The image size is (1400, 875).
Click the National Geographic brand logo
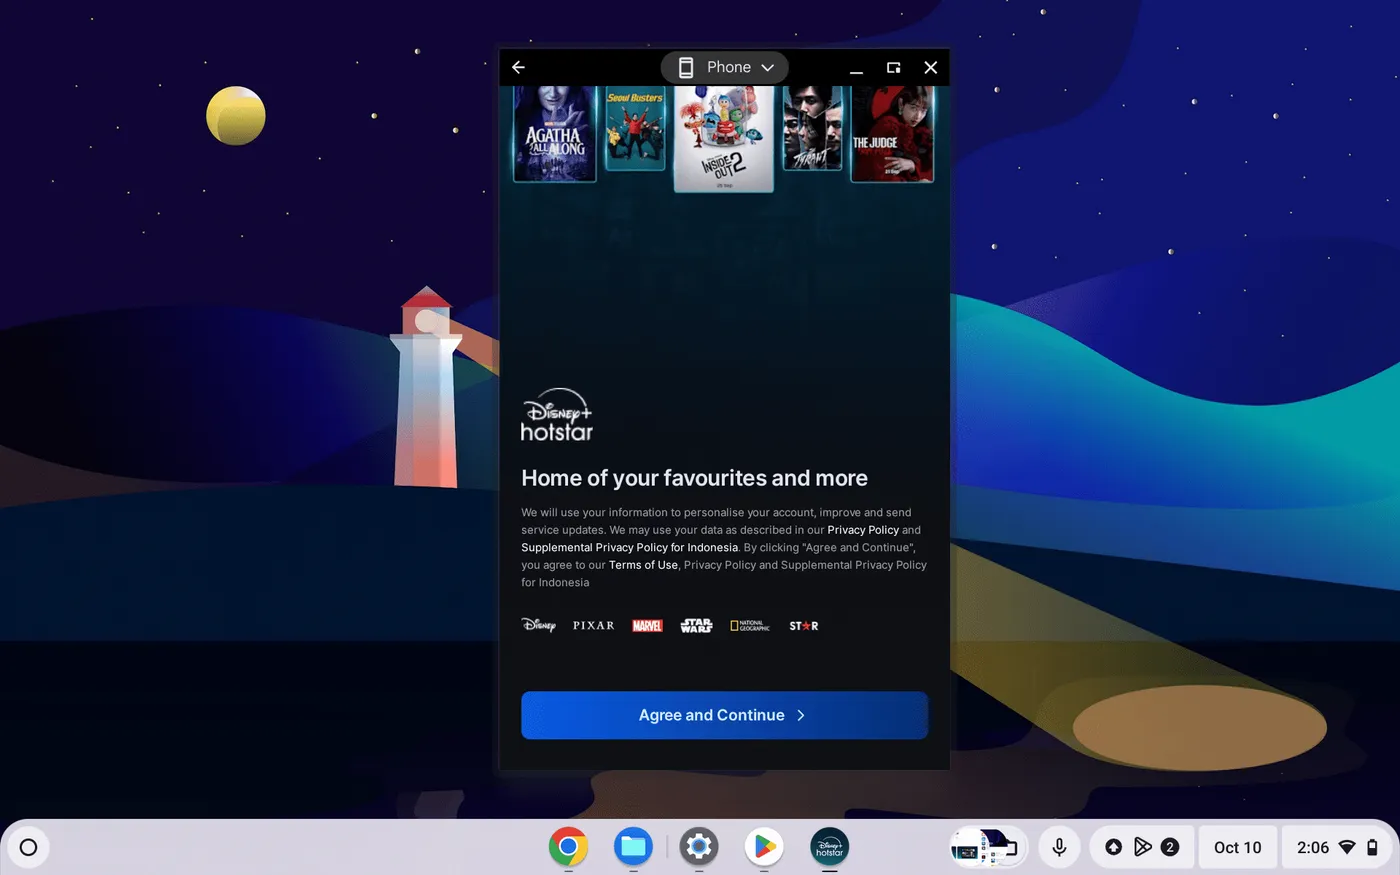point(750,625)
